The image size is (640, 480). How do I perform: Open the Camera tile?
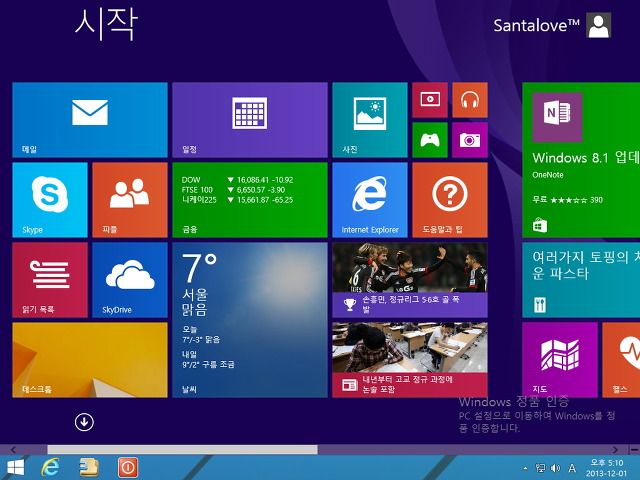[x=470, y=140]
